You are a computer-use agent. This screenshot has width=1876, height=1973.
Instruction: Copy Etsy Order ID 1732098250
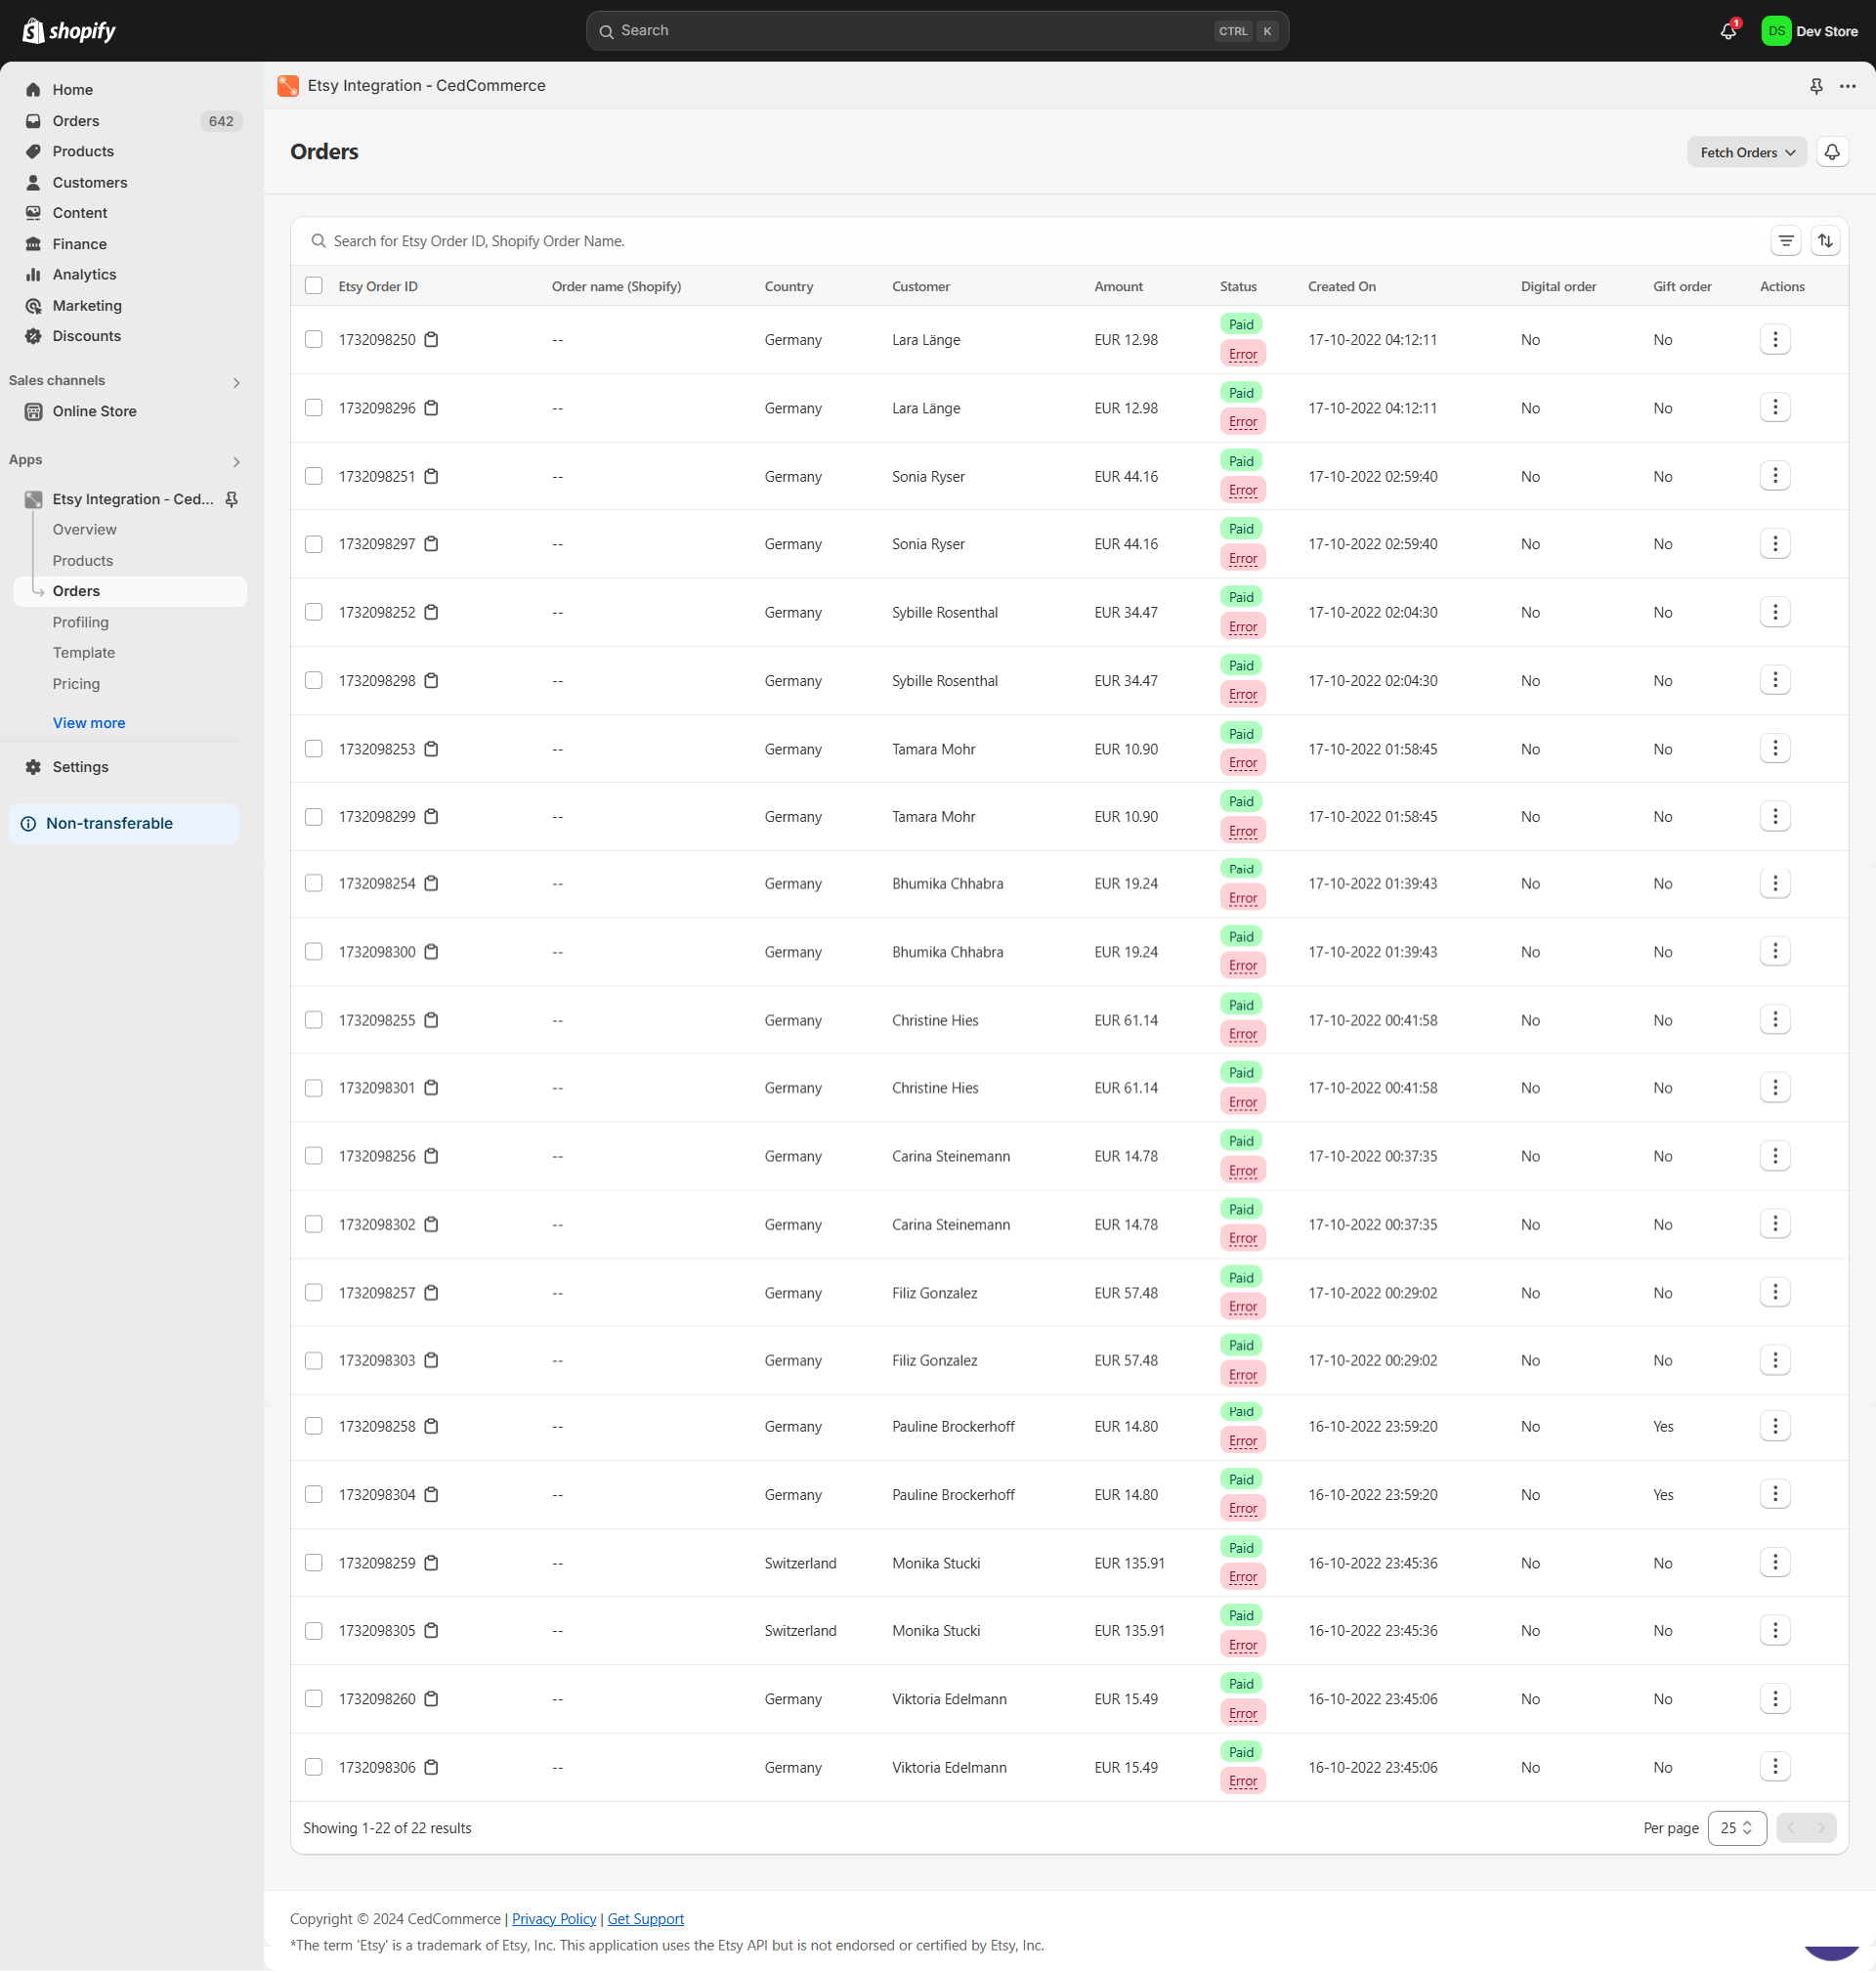coord(431,340)
